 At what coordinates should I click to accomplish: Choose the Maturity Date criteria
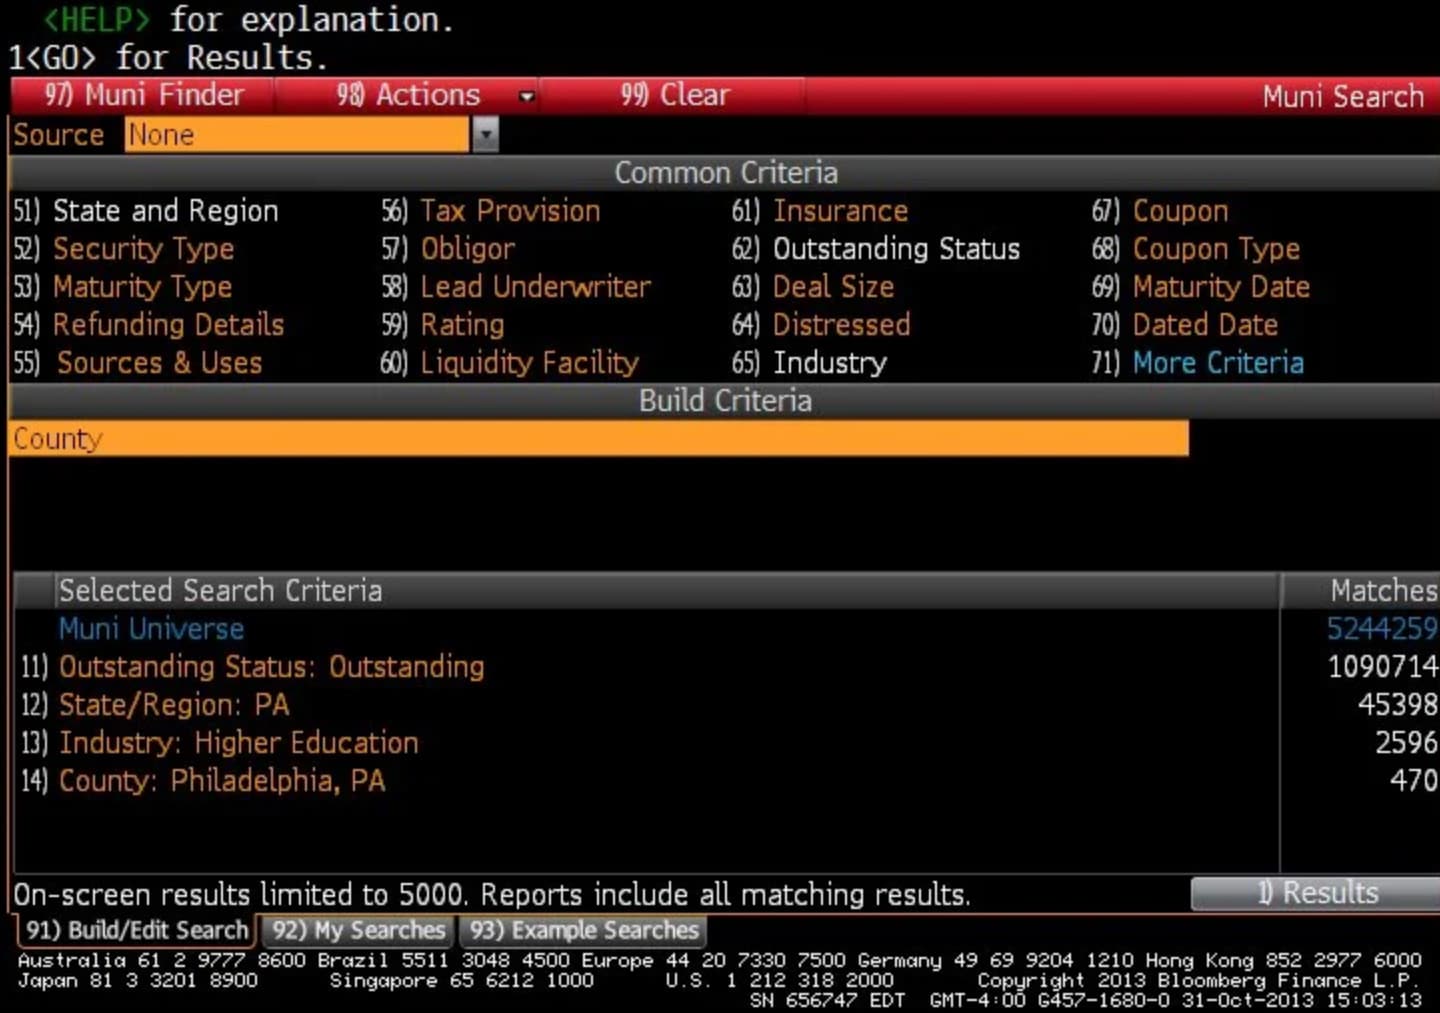1220,287
